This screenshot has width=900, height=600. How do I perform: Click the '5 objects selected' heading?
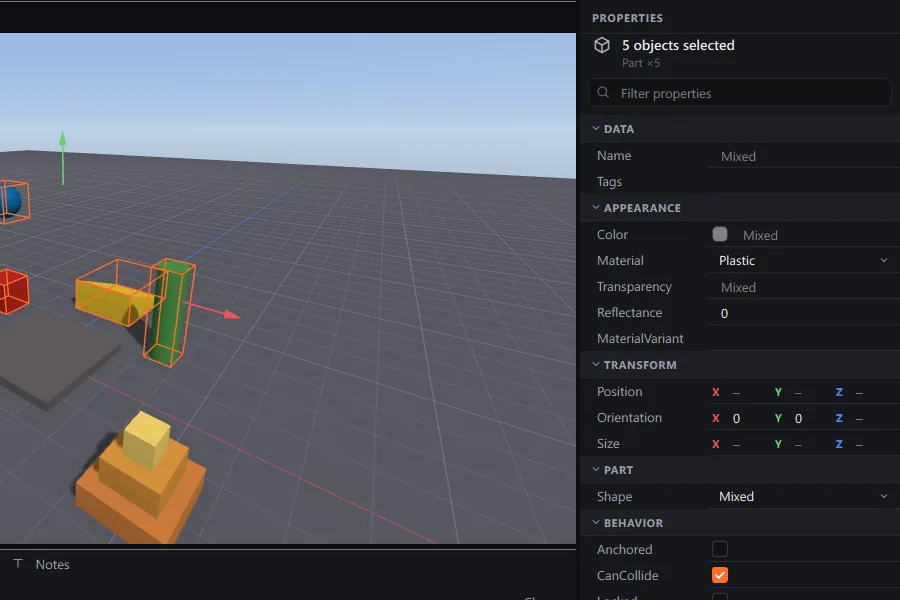(x=678, y=45)
